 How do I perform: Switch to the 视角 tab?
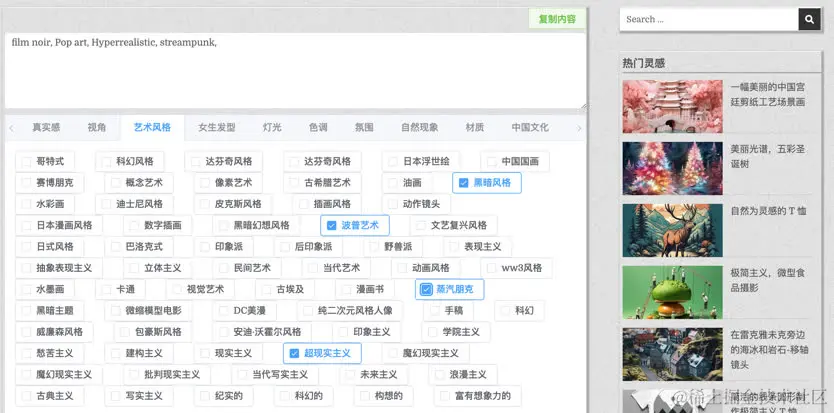[97, 128]
